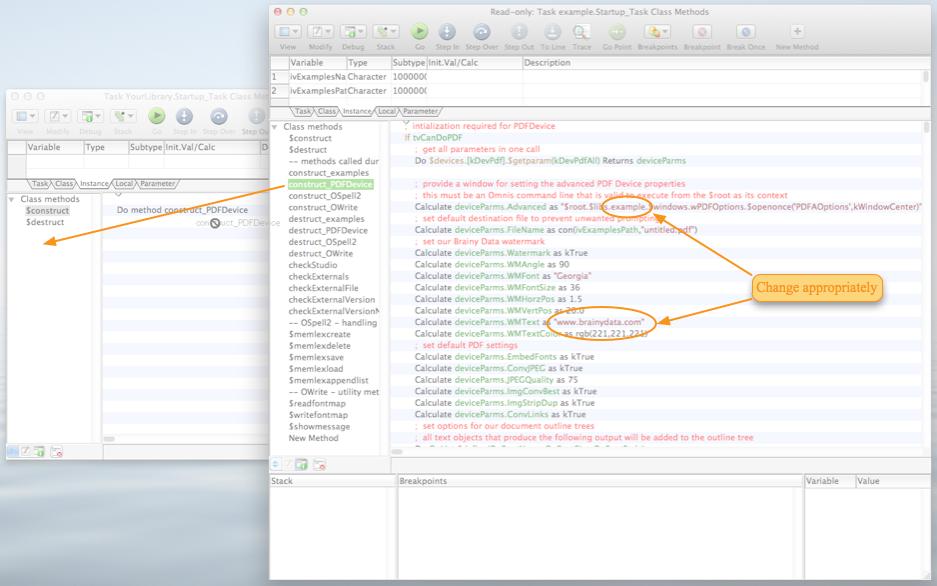Open the Breakpoints dropdown in the toolbar
The width and height of the screenshot is (937, 586).
click(x=657, y=32)
